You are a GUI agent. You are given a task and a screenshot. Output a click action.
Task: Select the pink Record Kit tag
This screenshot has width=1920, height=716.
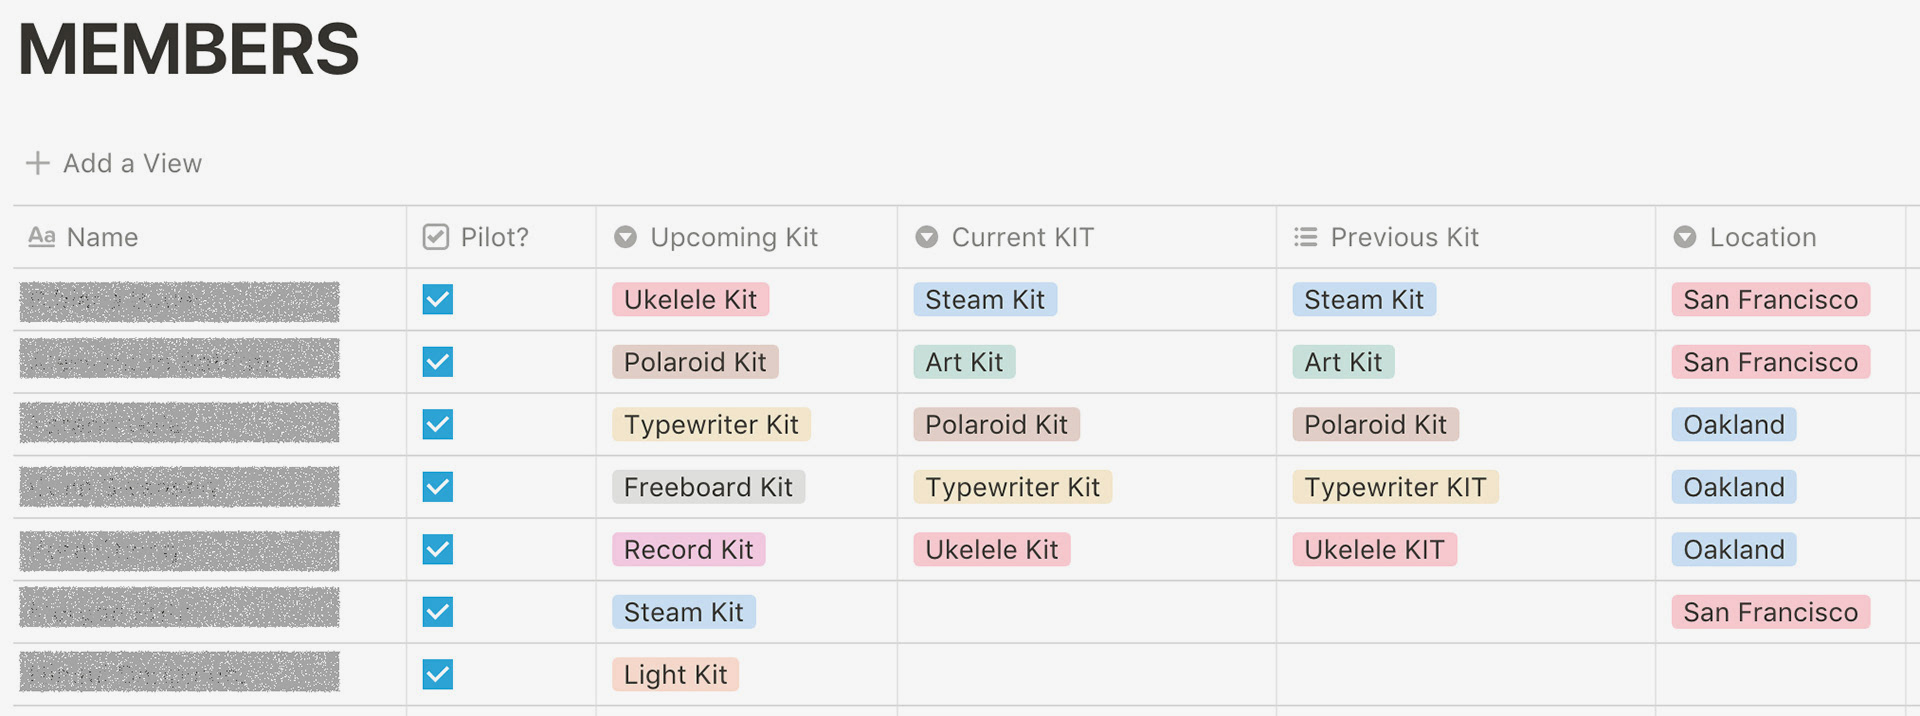point(689,550)
